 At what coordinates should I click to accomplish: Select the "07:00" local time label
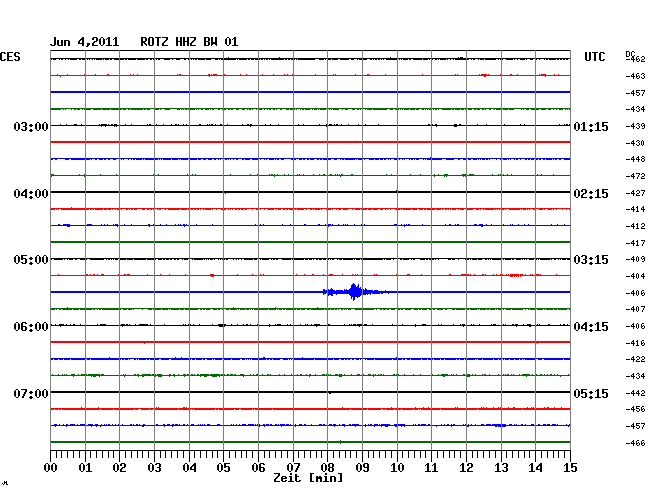click(31, 393)
